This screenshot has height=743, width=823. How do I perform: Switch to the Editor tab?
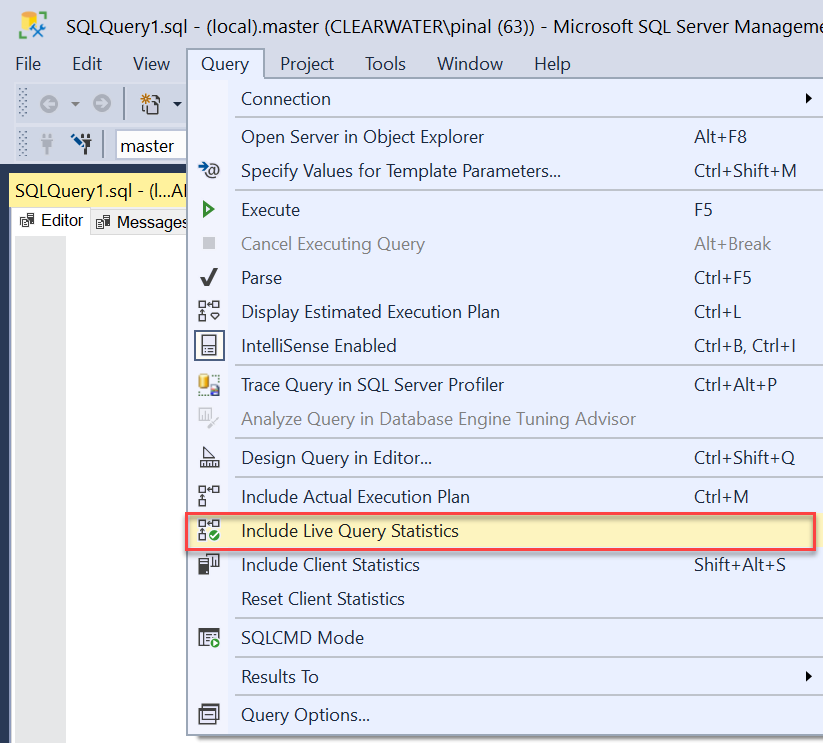tap(51, 221)
